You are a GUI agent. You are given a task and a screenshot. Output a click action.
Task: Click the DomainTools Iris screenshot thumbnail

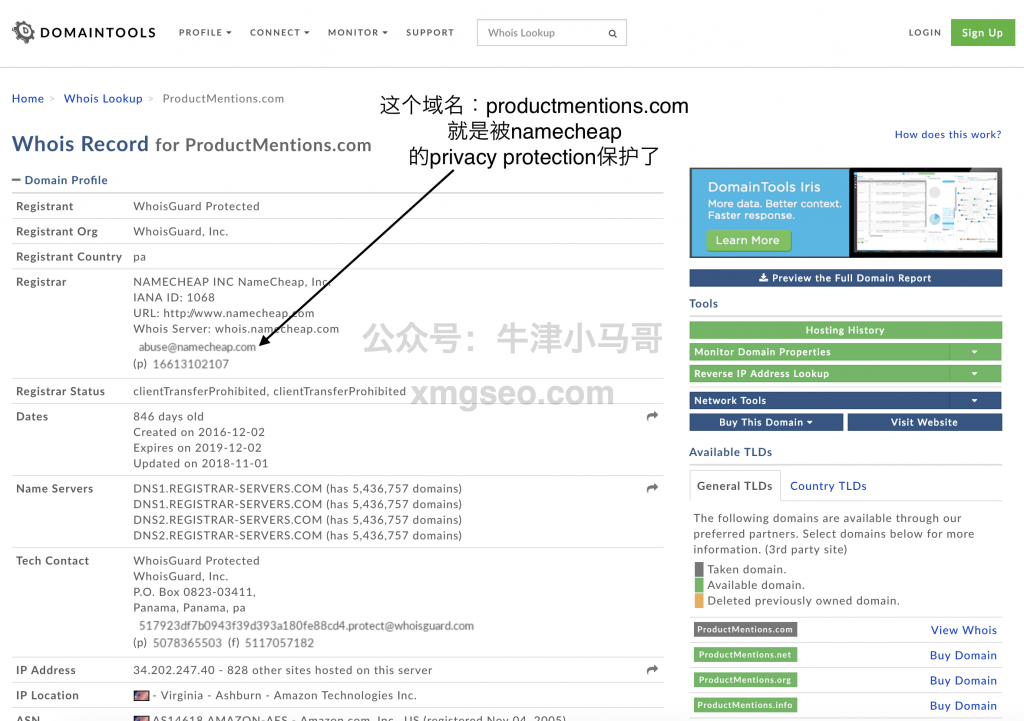coord(925,212)
